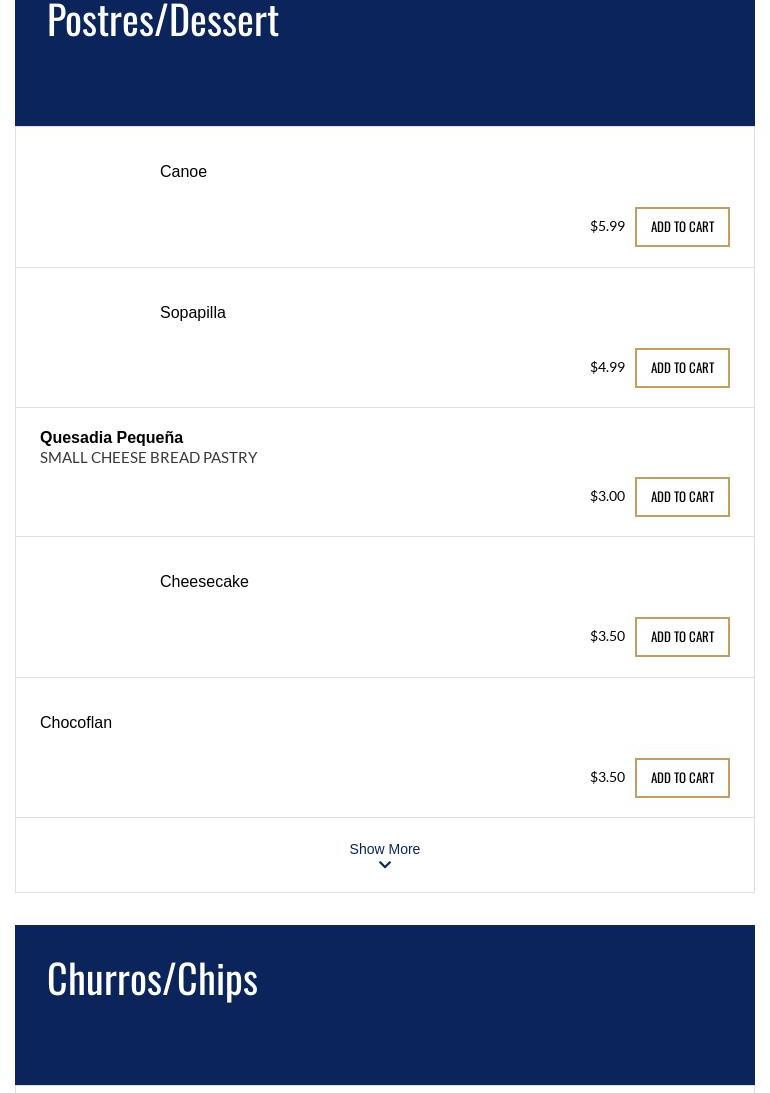Add Cheesecake to cart
This screenshot has height=1093, width=770.
click(682, 637)
